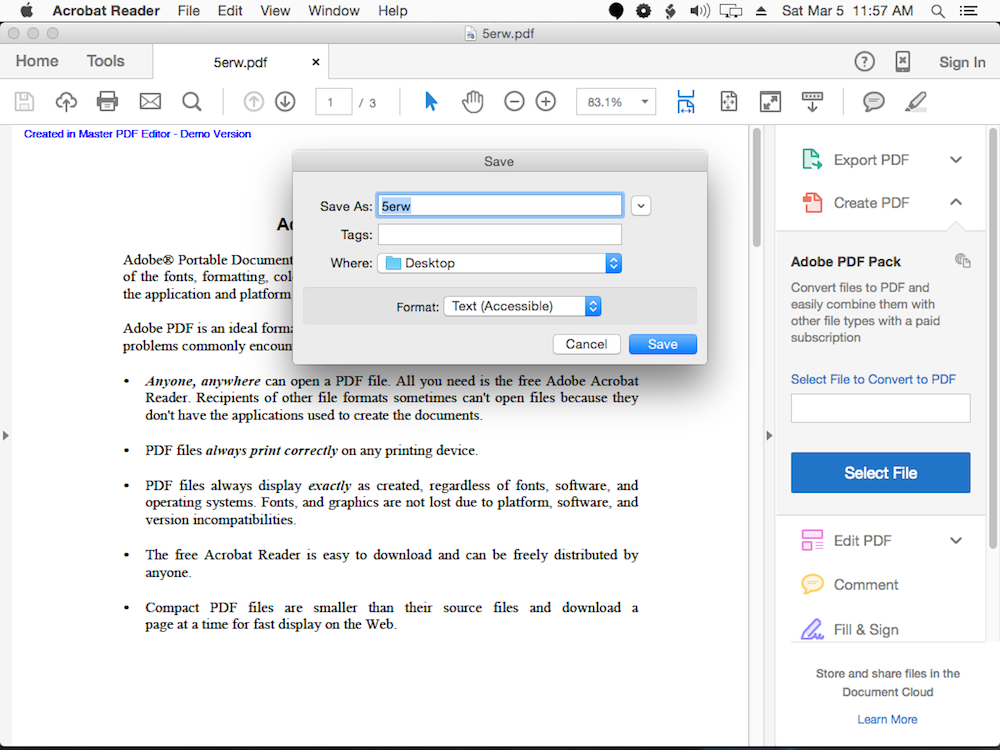
Task: Click the blue Select File button
Action: pyautogui.click(x=880, y=473)
